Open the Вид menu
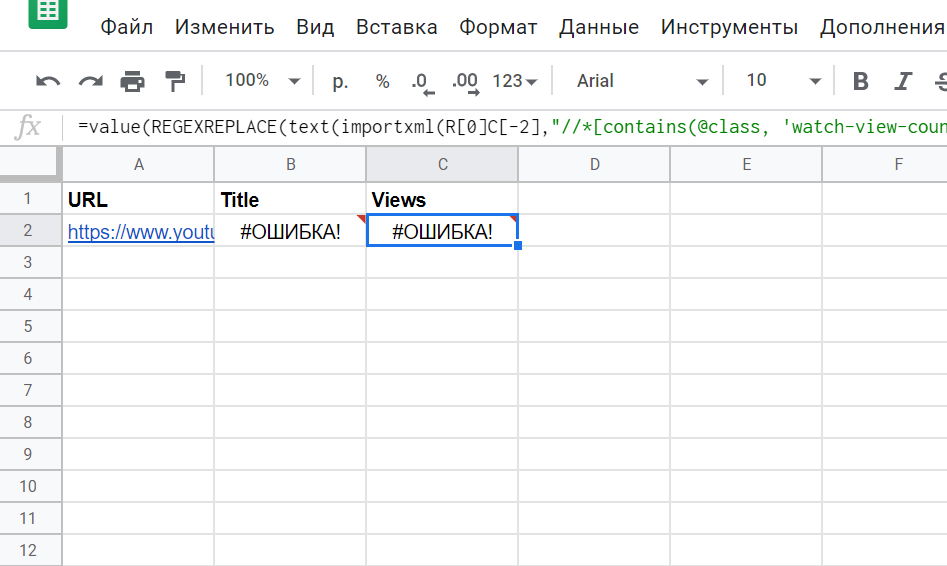 point(315,27)
